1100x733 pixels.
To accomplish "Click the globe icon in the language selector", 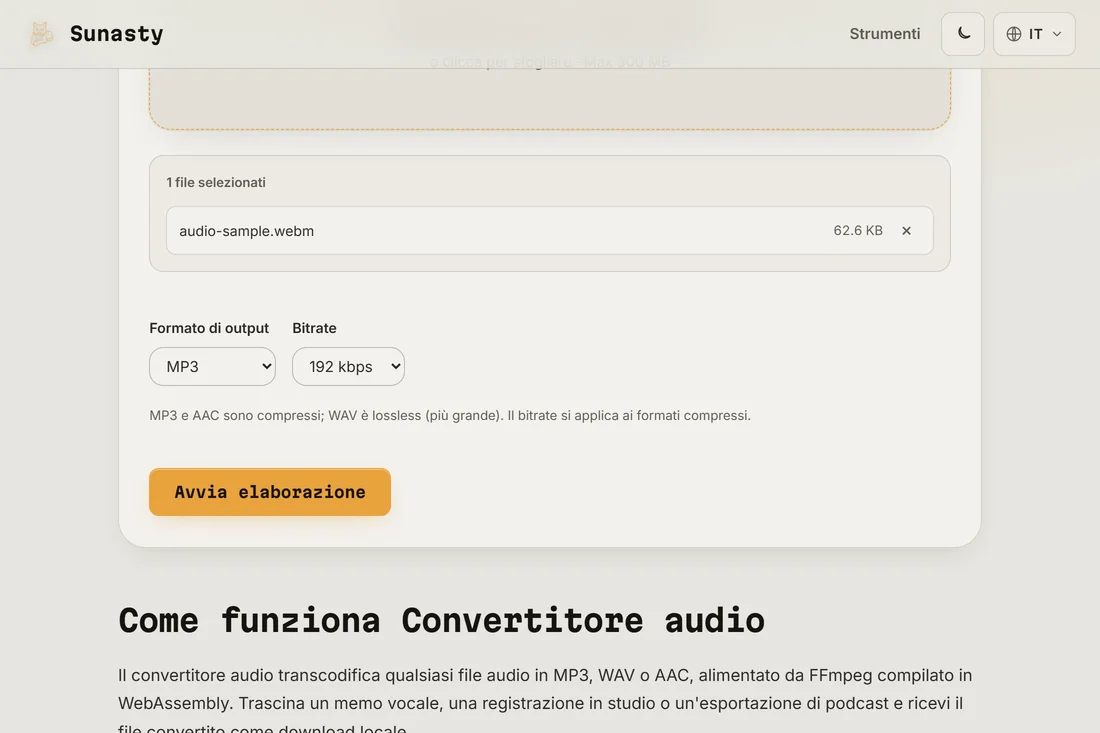I will [x=1014, y=34].
